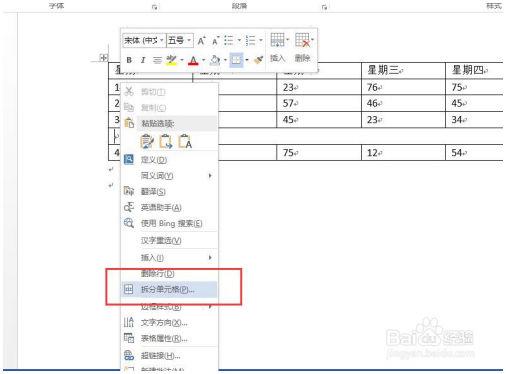
Task: Click the grow font size icon
Action: coord(201,41)
